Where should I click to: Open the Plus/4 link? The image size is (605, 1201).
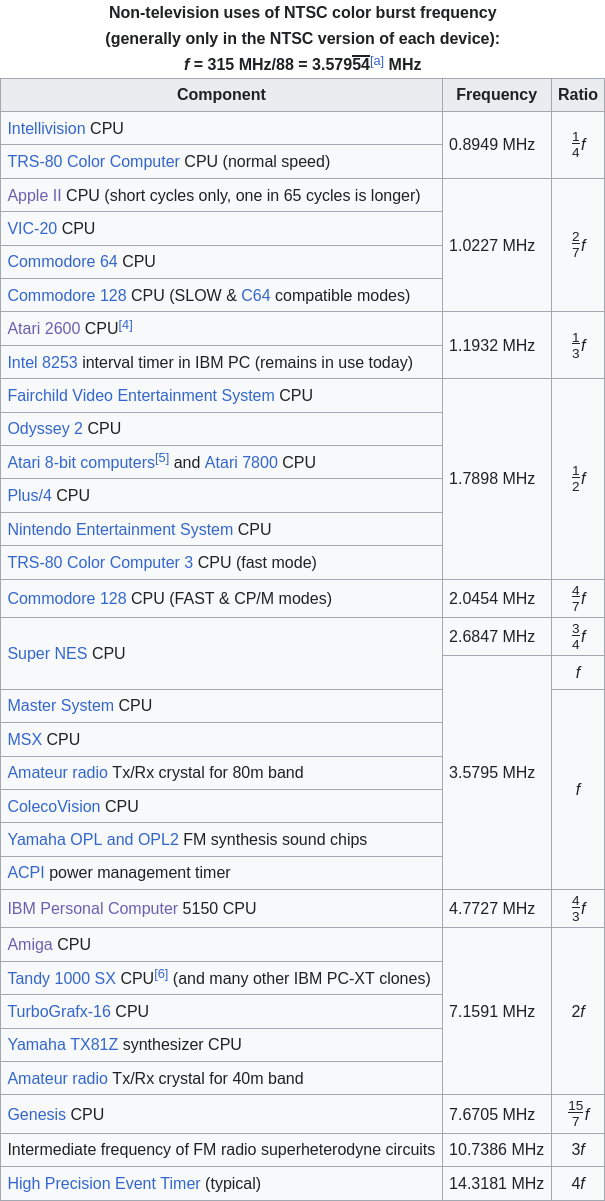[x=29, y=495]
